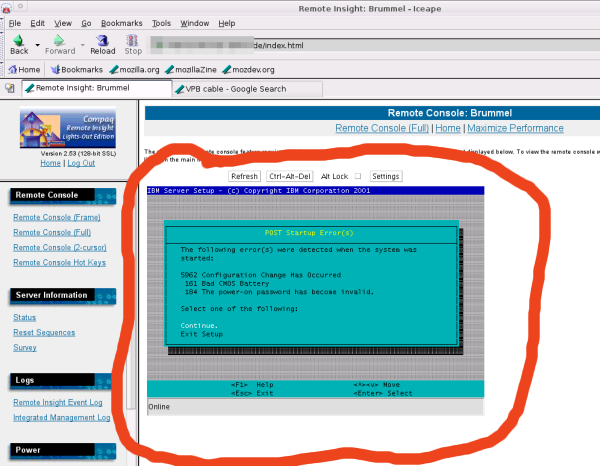Screen dimensions: 600x466
Task: Click the Server Information section header
Action: click(63, 296)
